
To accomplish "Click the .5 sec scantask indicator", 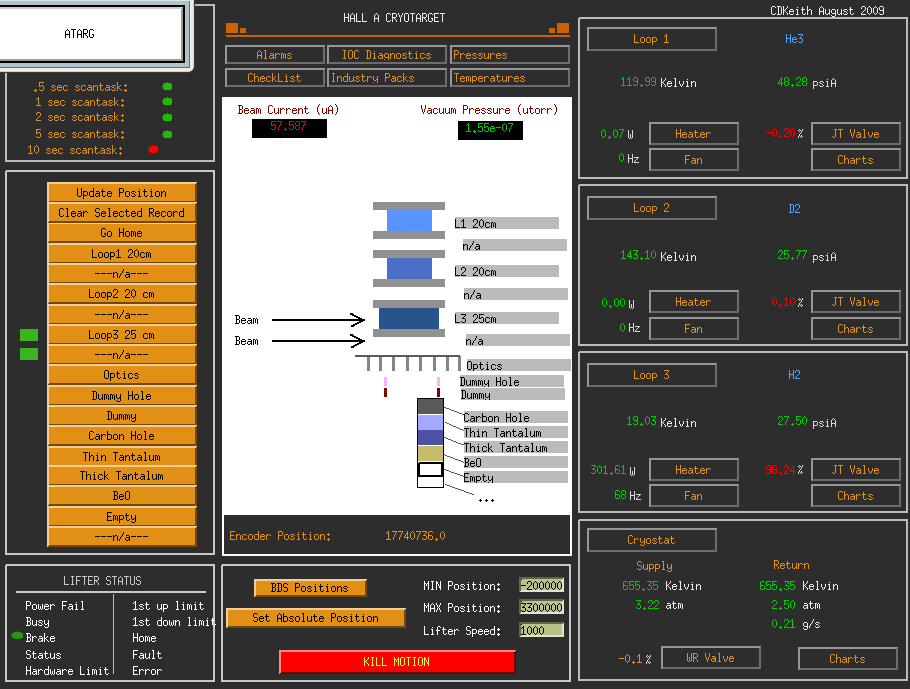I will click(x=168, y=86).
